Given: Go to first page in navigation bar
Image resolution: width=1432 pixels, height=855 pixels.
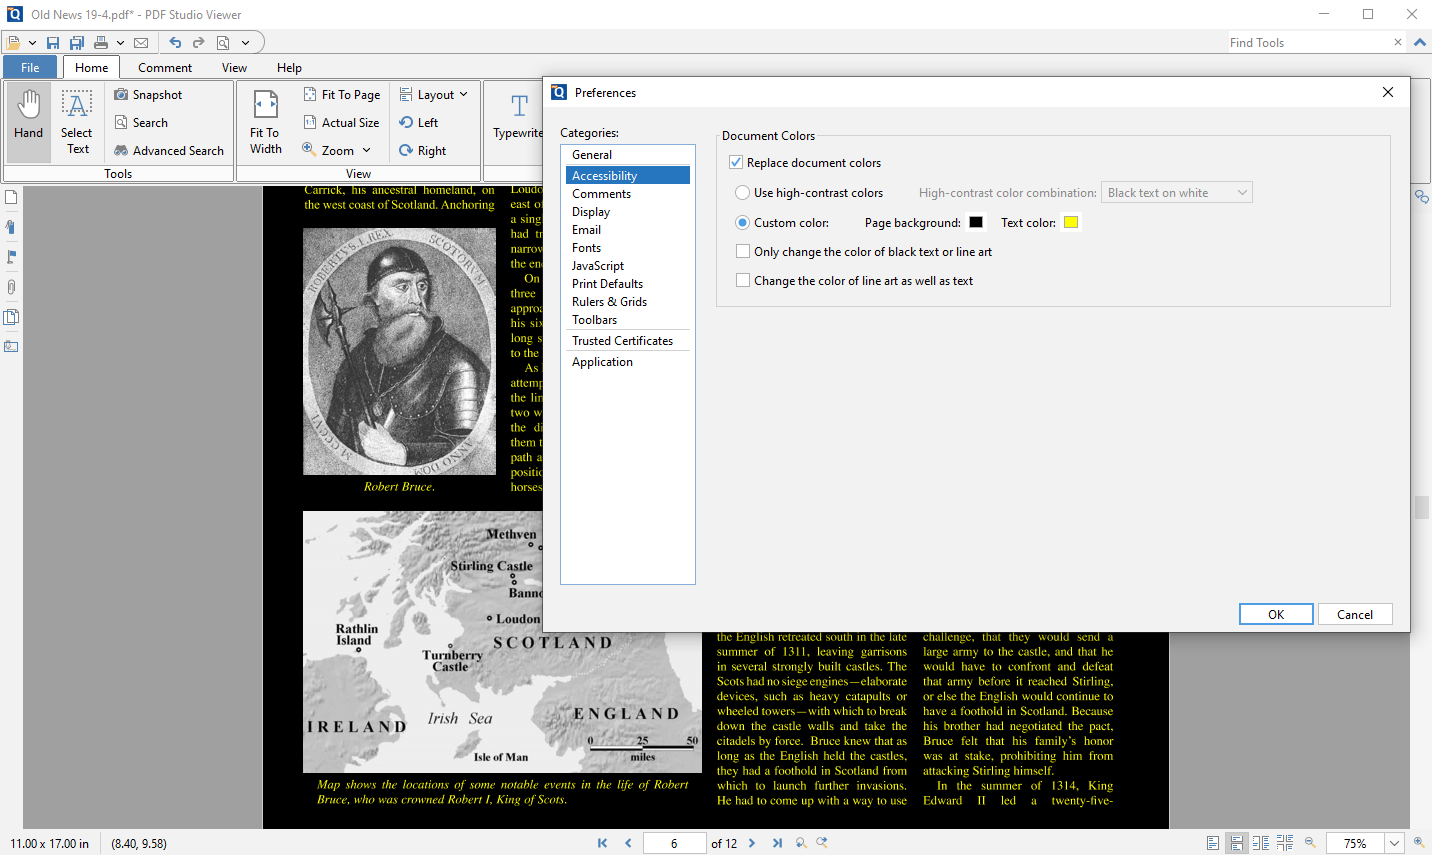Looking at the screenshot, I should 602,843.
